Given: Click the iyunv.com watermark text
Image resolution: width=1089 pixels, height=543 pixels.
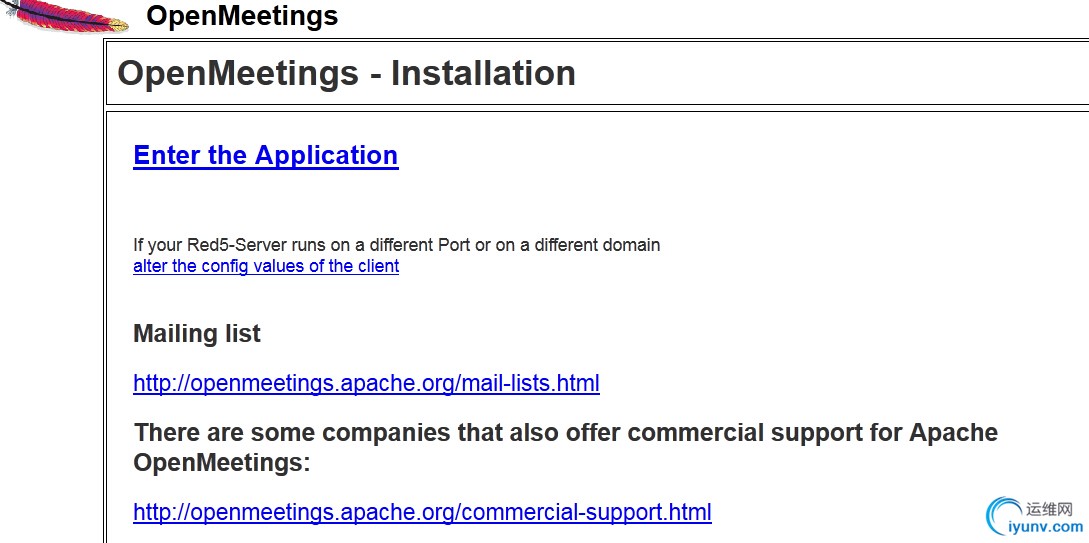Looking at the screenshot, I should [1045, 528].
